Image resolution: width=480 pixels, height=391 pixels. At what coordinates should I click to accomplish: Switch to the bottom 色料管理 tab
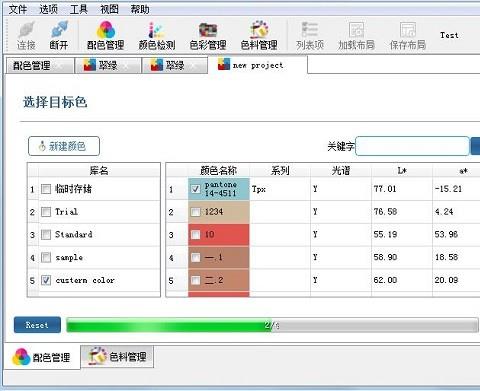117,357
